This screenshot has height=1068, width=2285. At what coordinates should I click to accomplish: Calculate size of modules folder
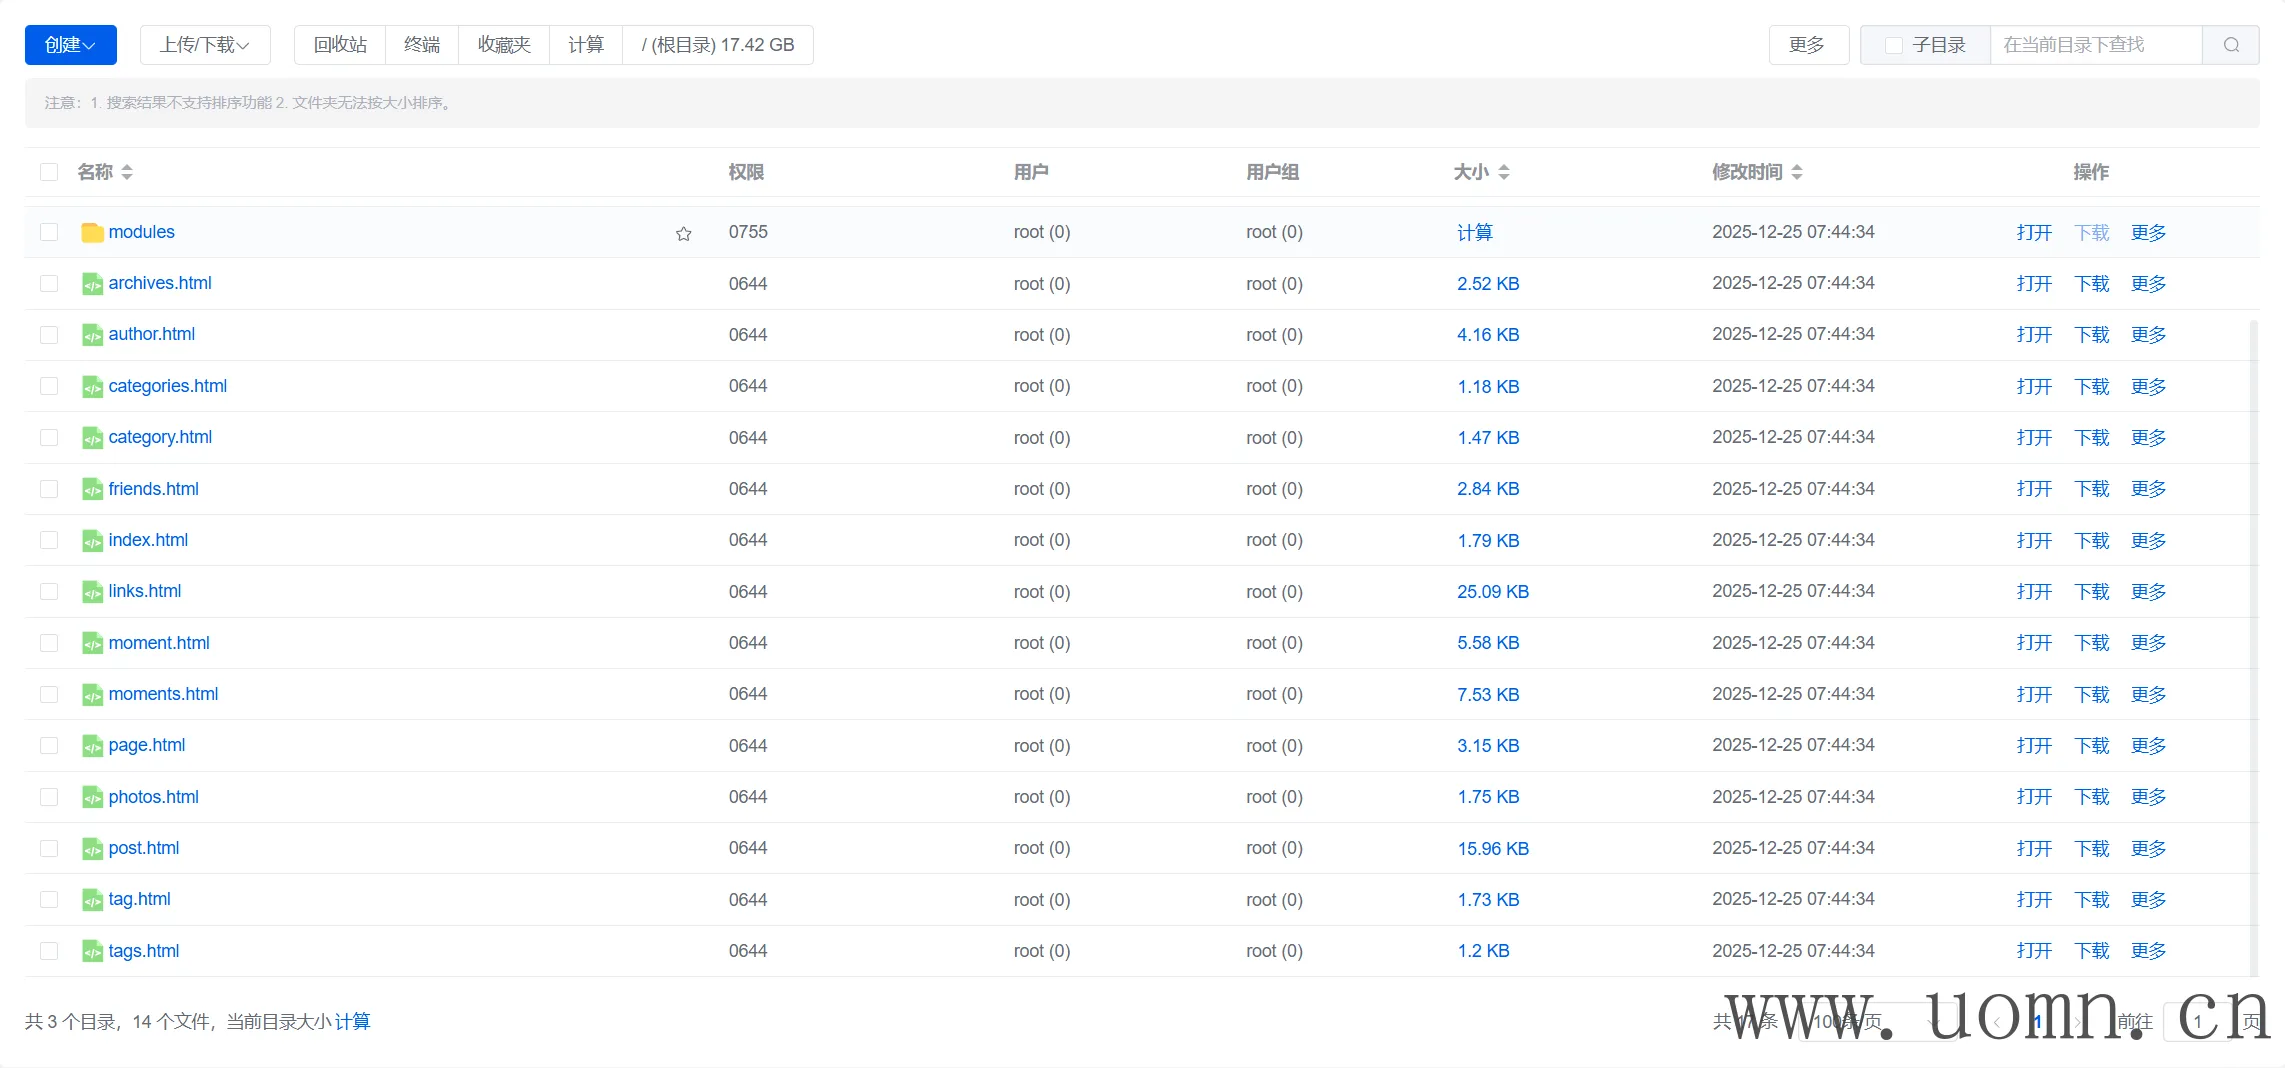point(1474,233)
